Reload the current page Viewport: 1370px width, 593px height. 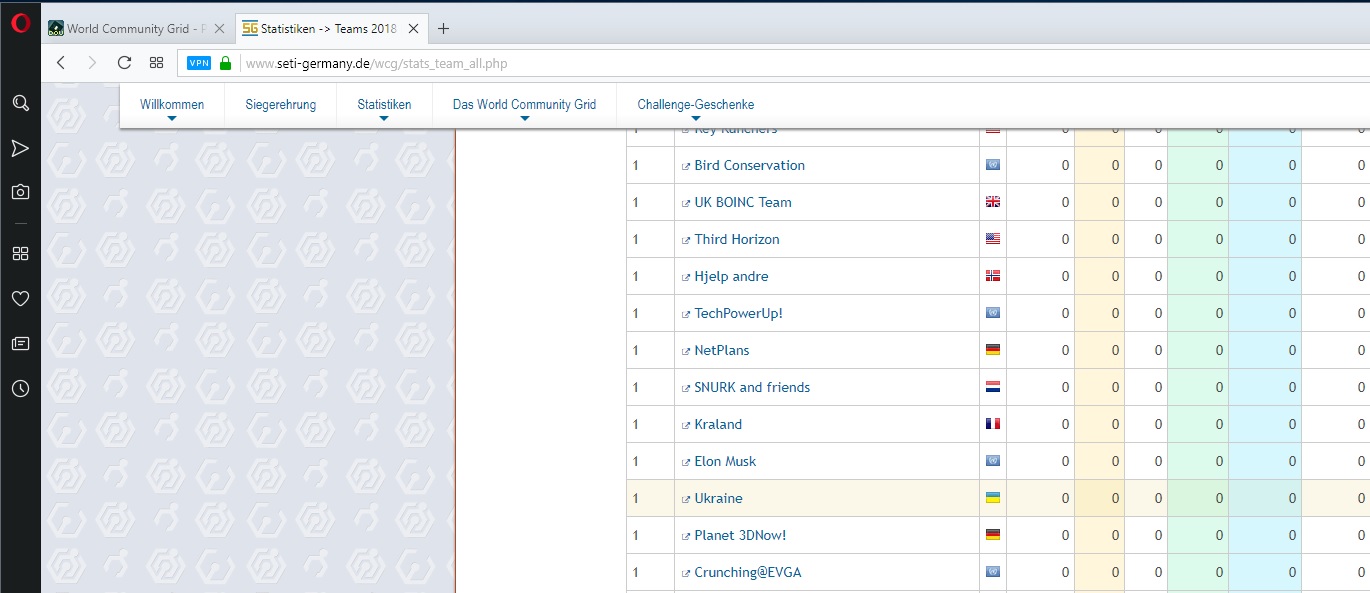124,63
